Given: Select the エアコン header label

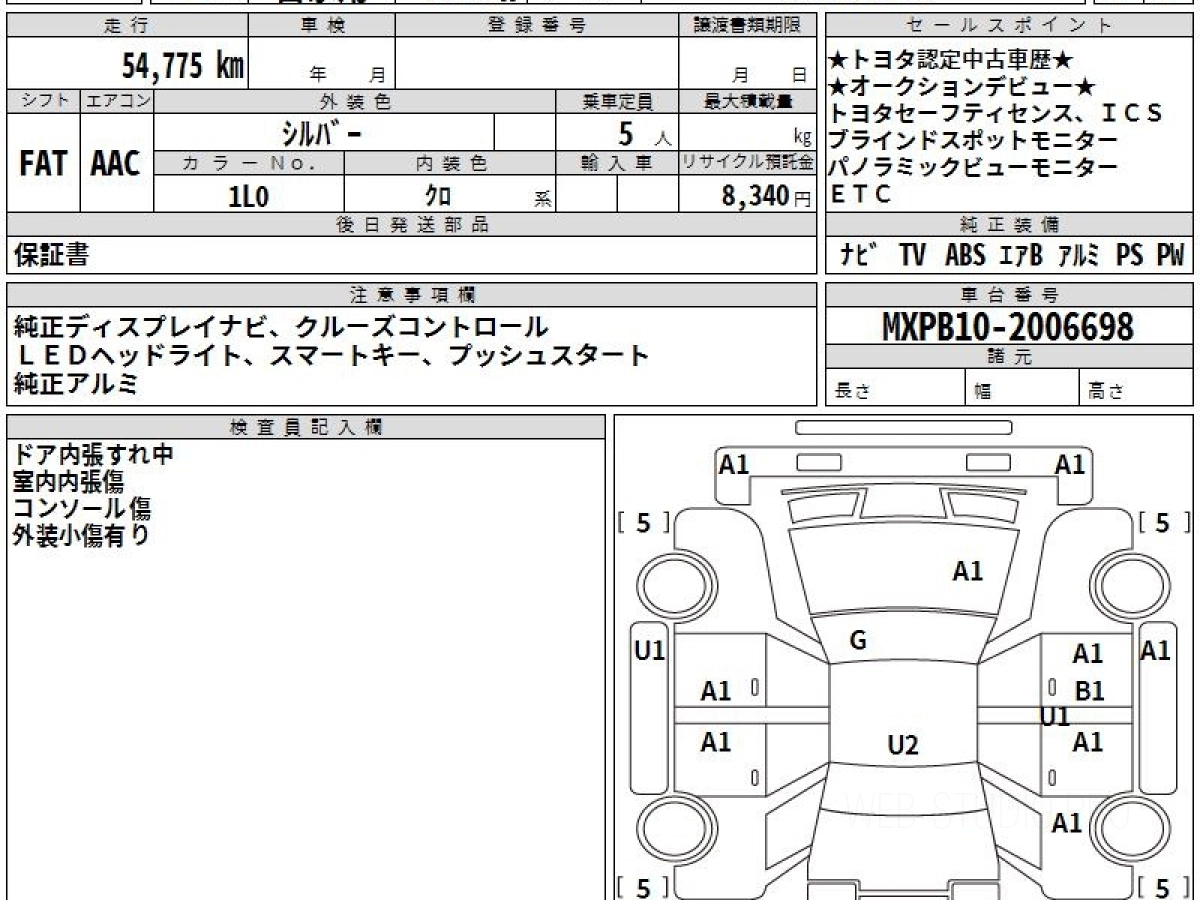Looking at the screenshot, I should point(117,101).
